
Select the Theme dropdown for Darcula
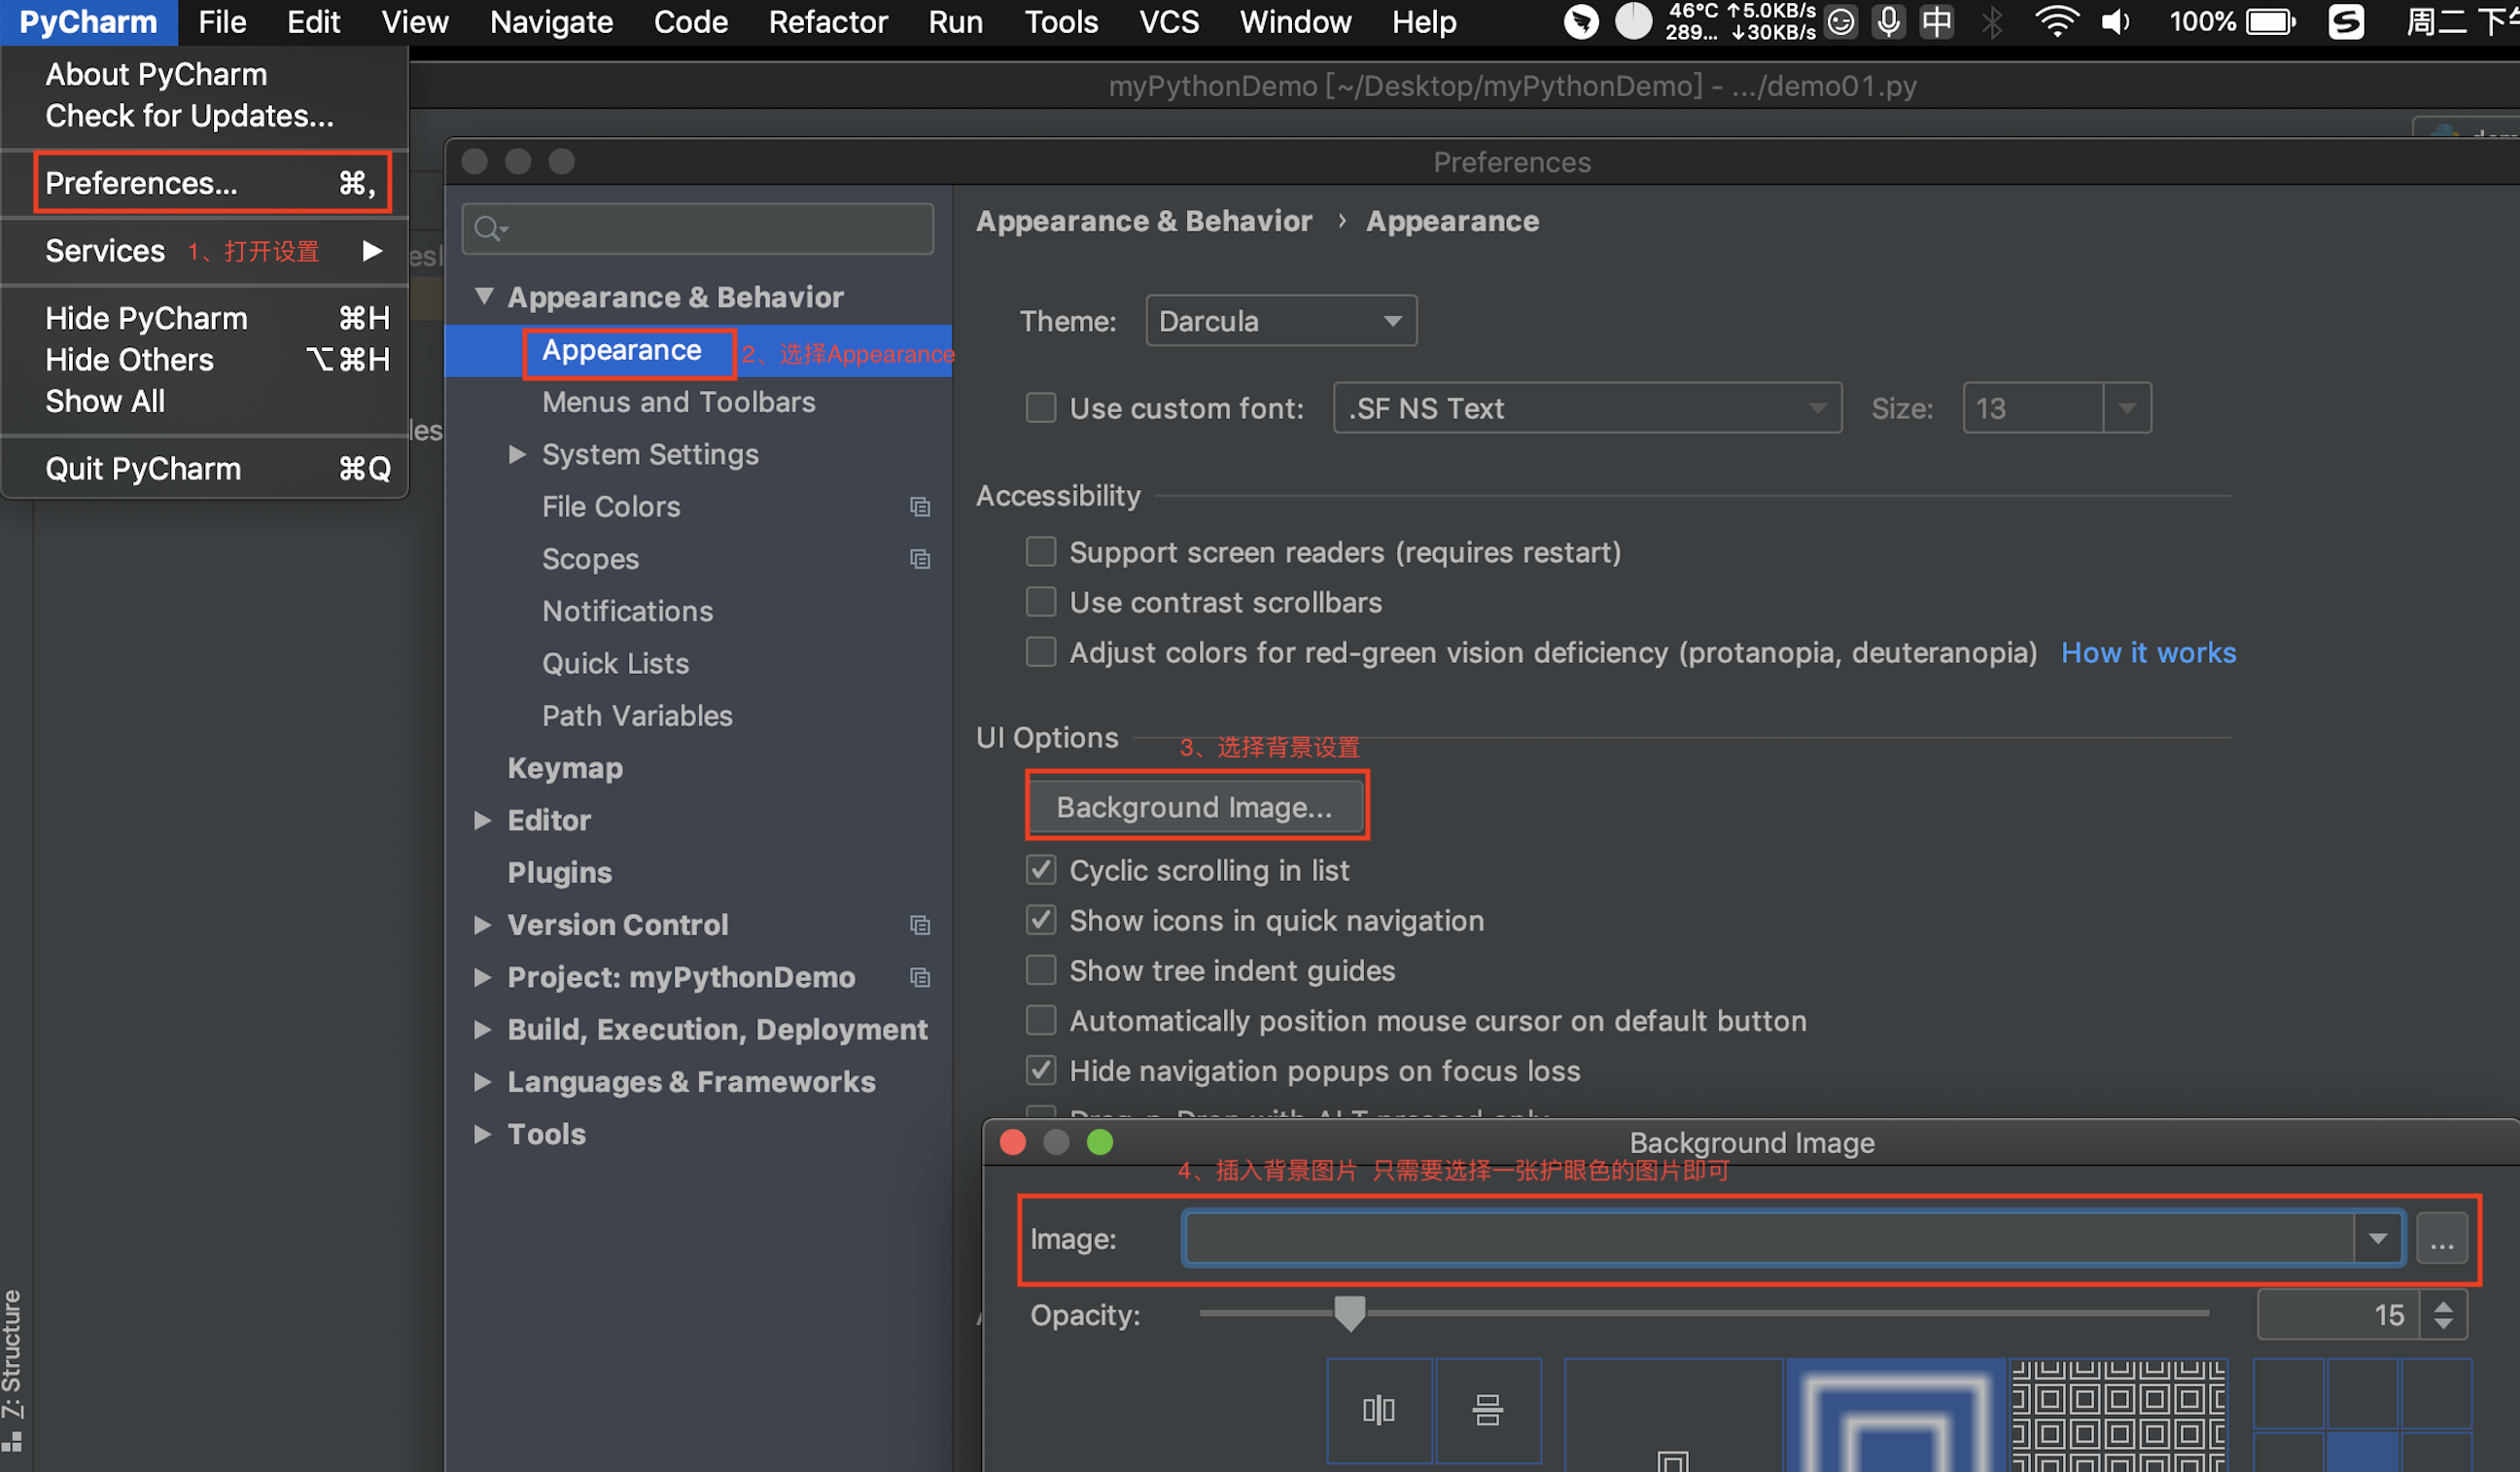coord(1281,321)
